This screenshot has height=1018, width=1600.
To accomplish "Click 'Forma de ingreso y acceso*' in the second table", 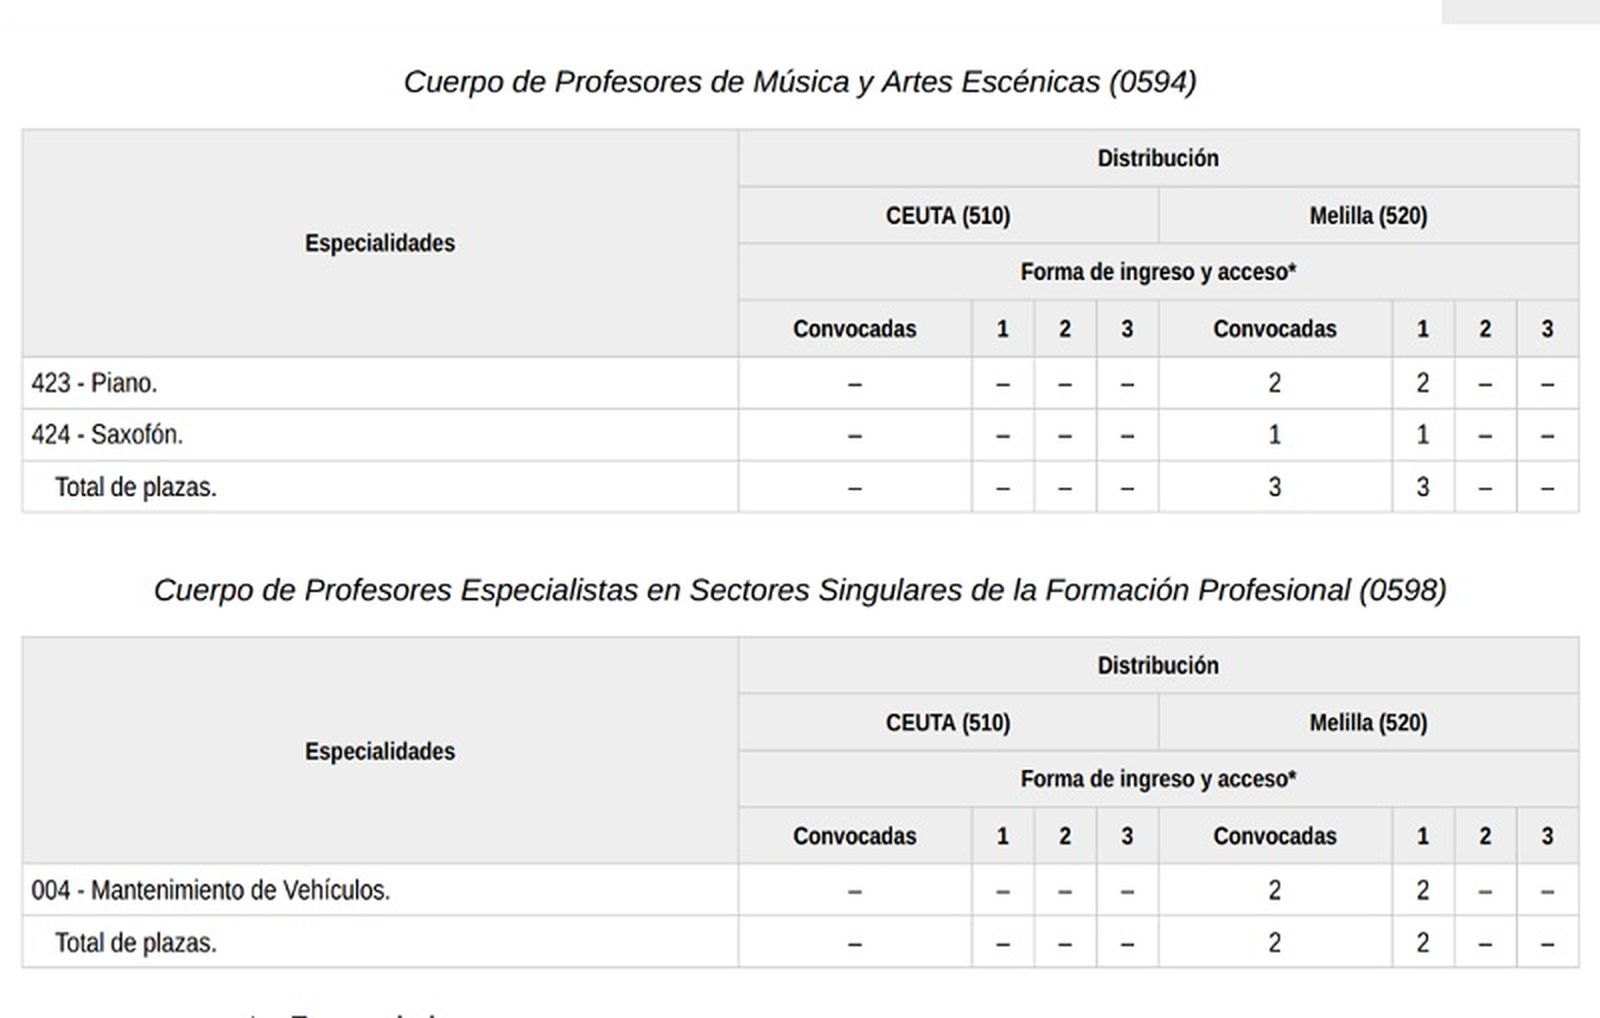I will [1157, 779].
